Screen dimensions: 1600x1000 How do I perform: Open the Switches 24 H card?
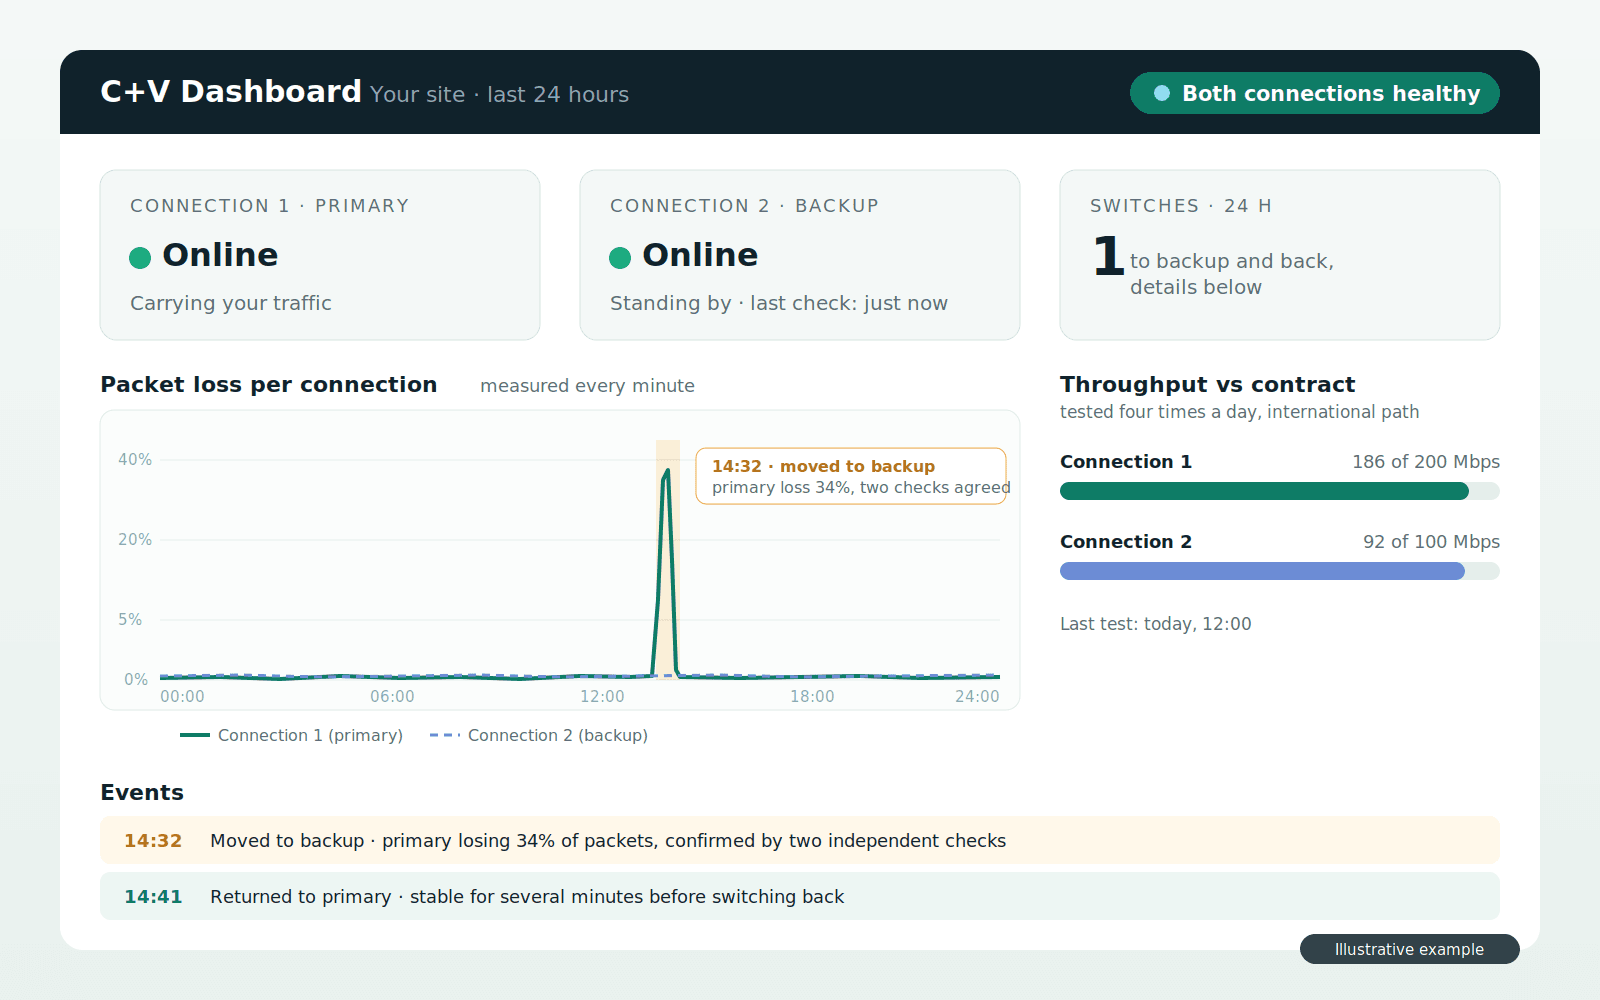[1280, 255]
